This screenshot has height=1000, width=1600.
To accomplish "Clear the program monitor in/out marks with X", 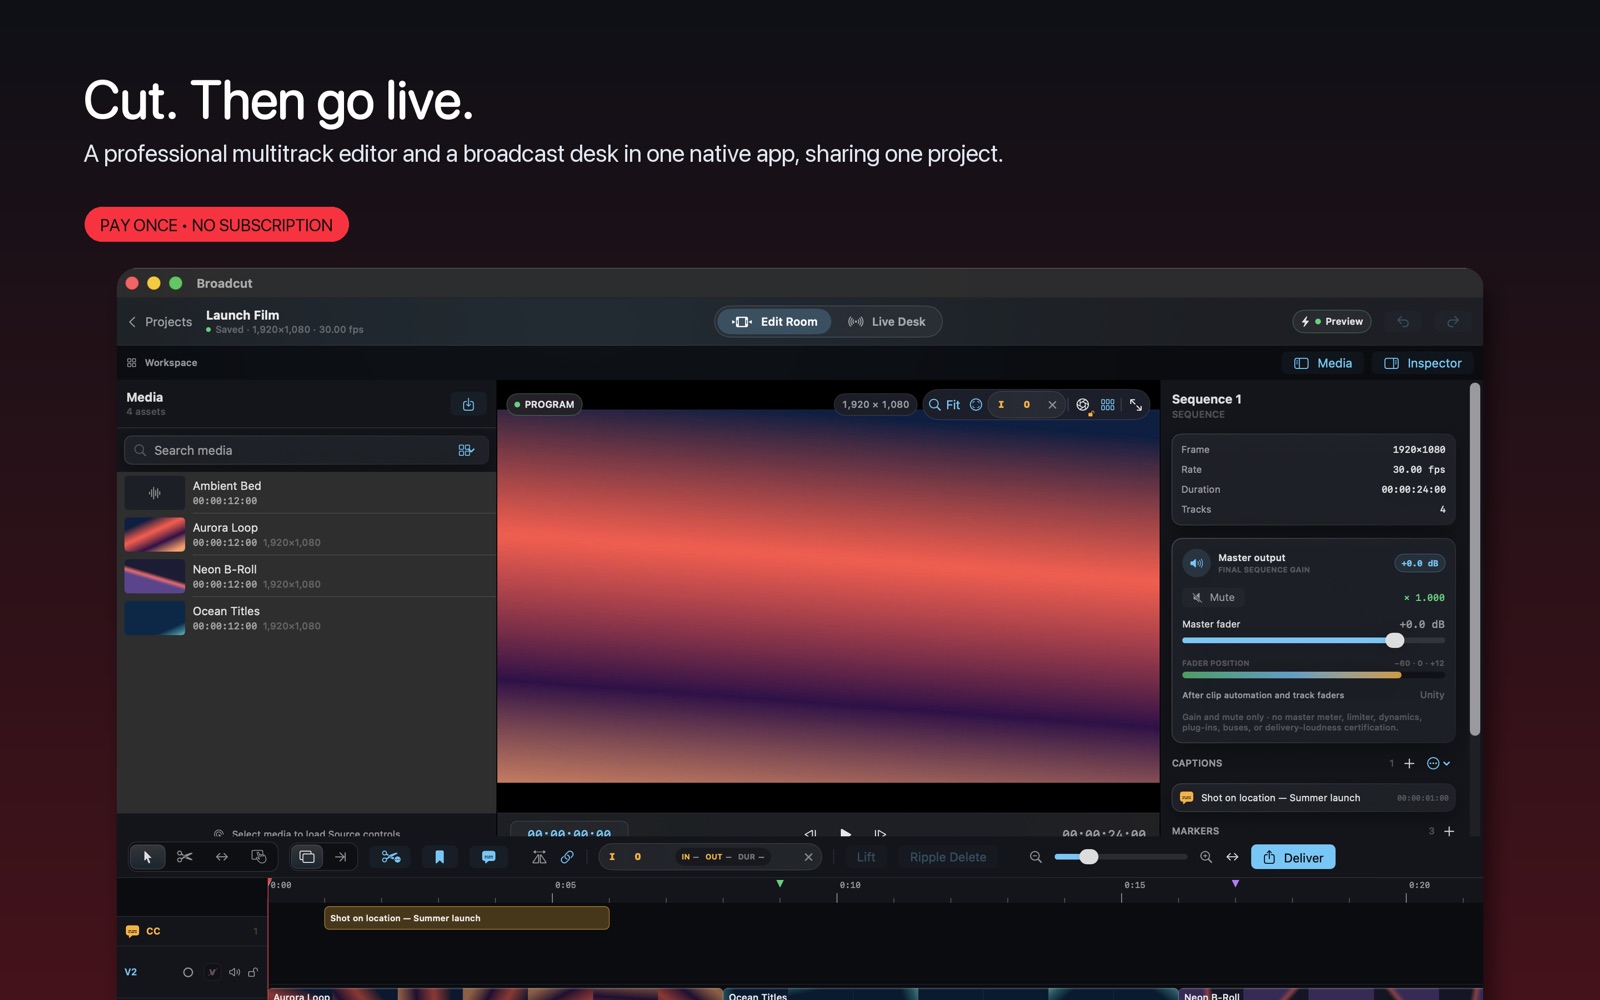I will (1052, 405).
